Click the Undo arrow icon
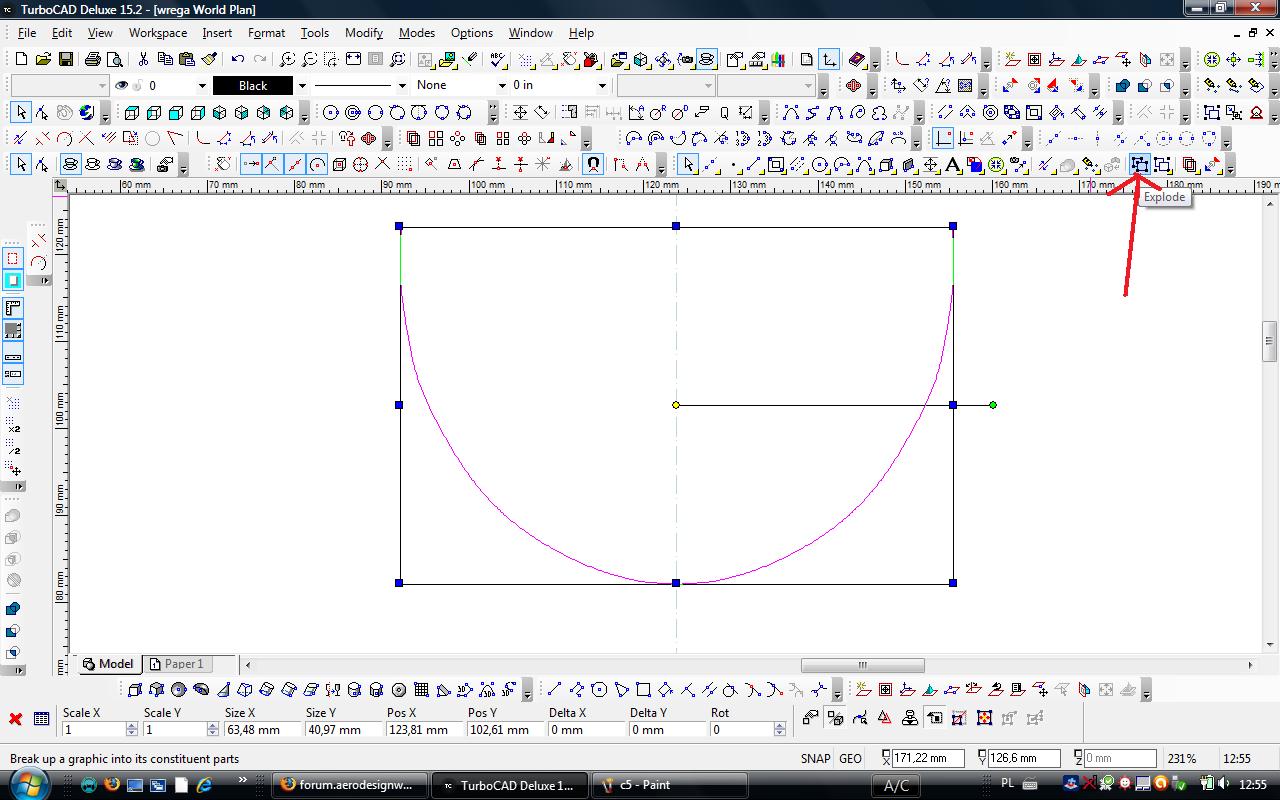The image size is (1280, 800). tap(237, 60)
